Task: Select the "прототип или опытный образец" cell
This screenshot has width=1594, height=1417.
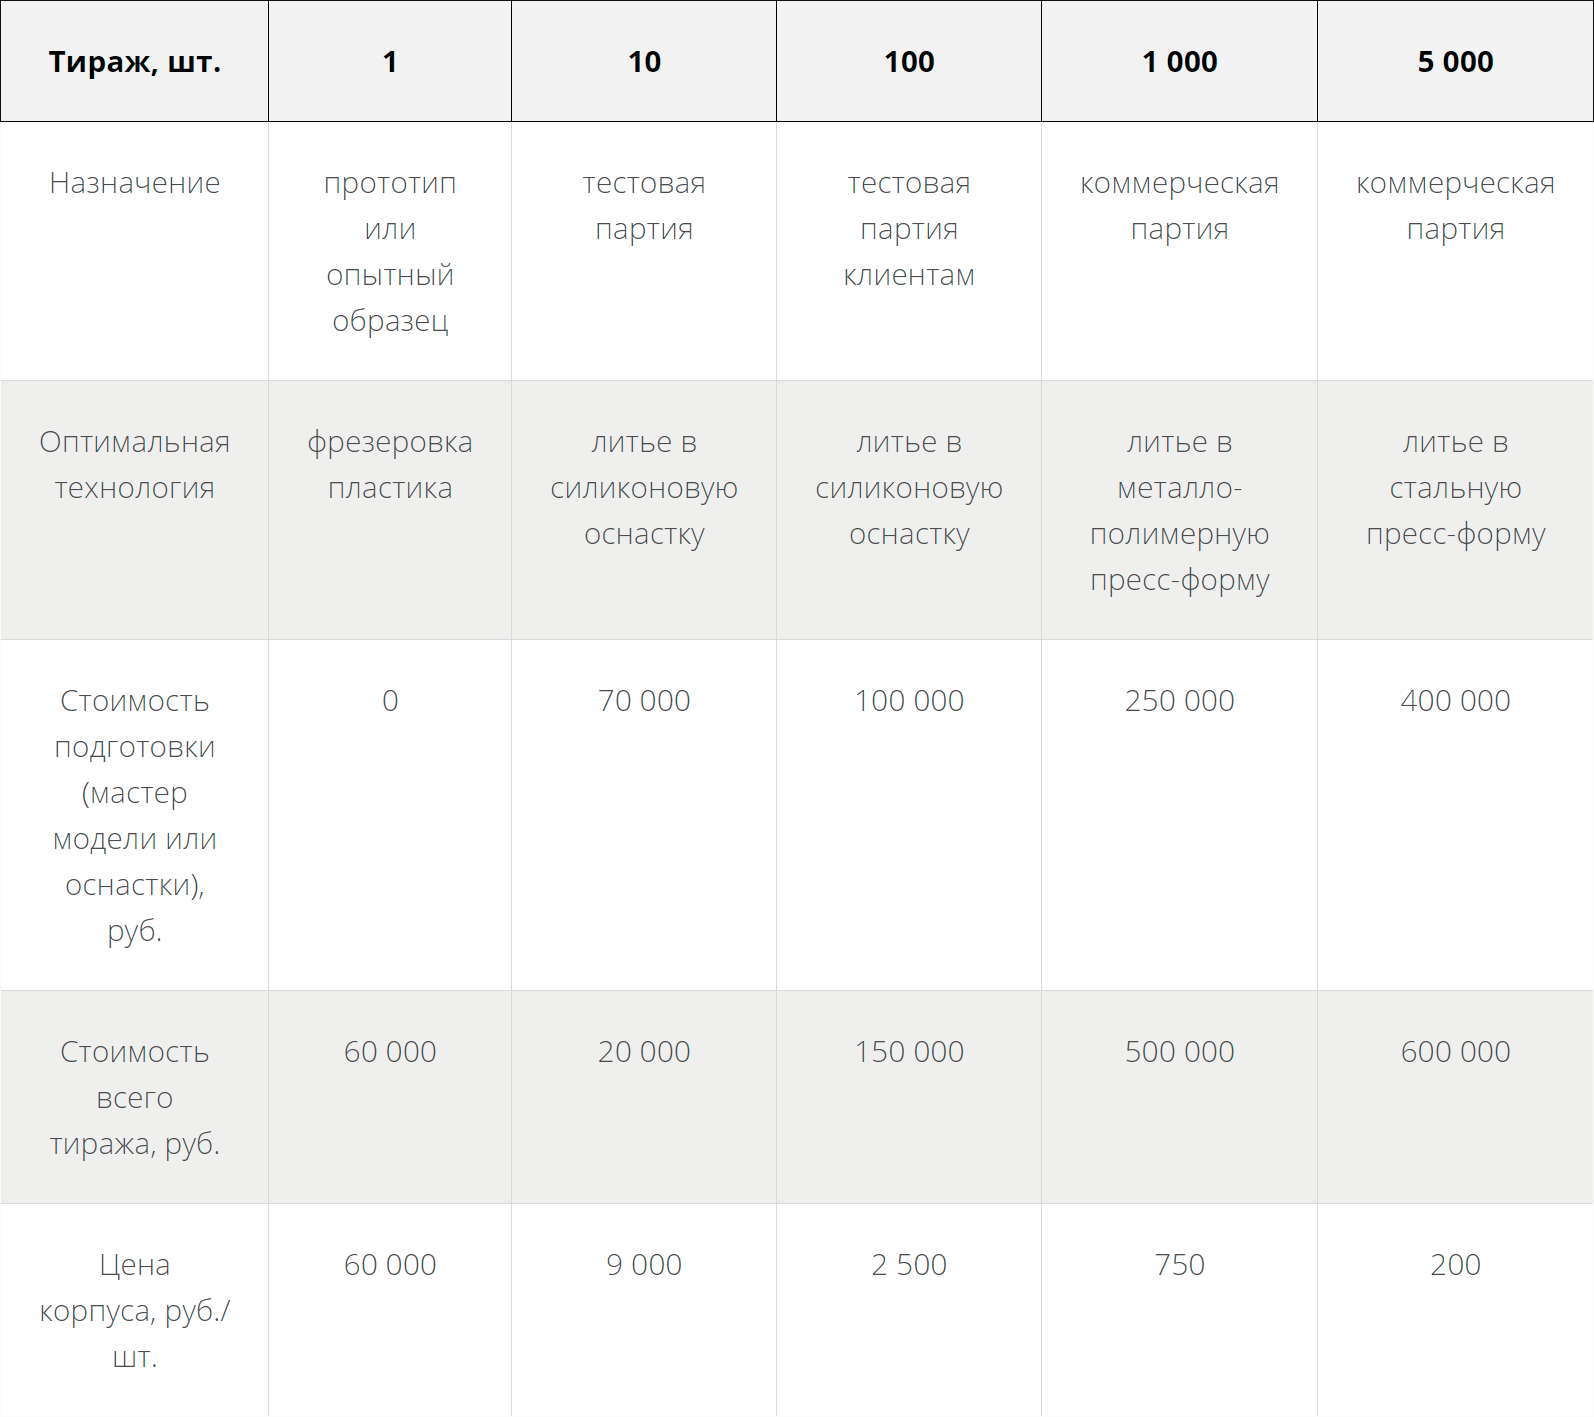Action: (x=390, y=252)
